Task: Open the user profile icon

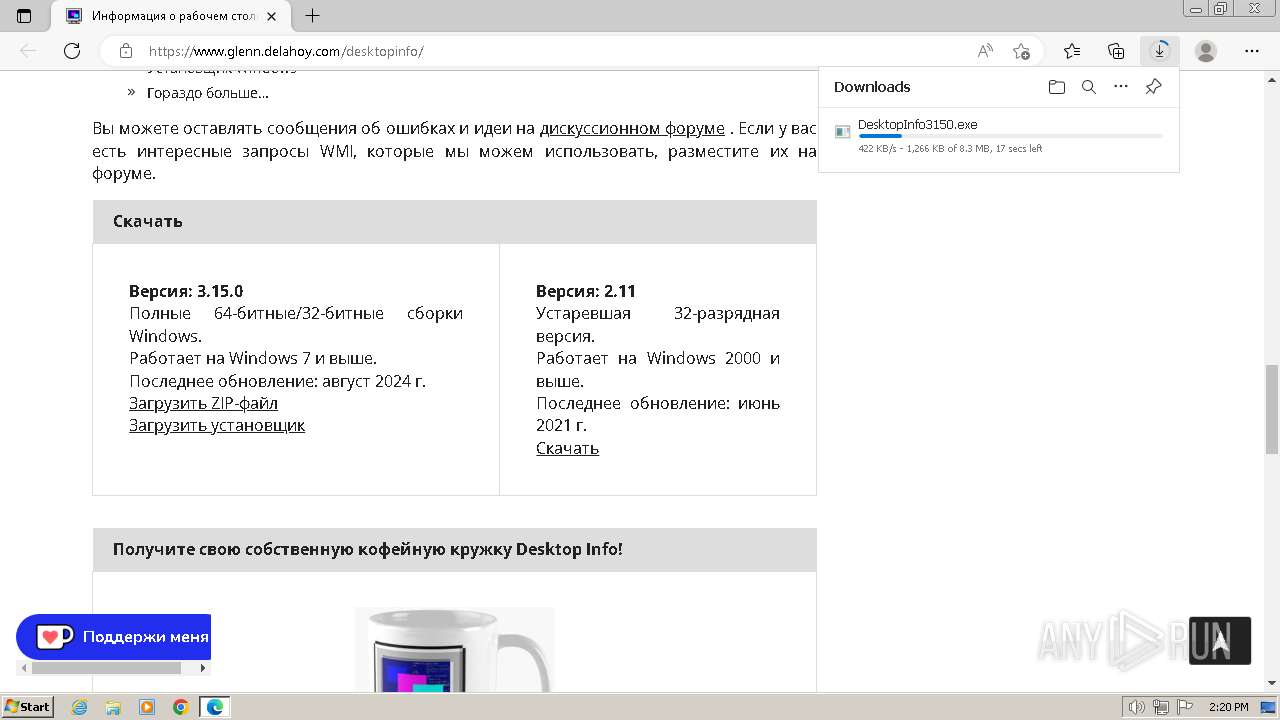Action: [1206, 51]
